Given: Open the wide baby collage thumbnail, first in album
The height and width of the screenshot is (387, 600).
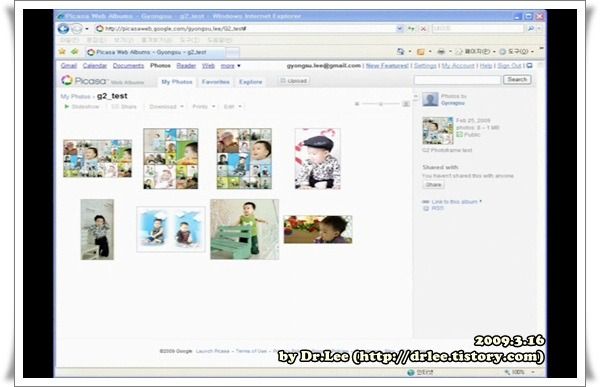Looking at the screenshot, I should 98,158.
